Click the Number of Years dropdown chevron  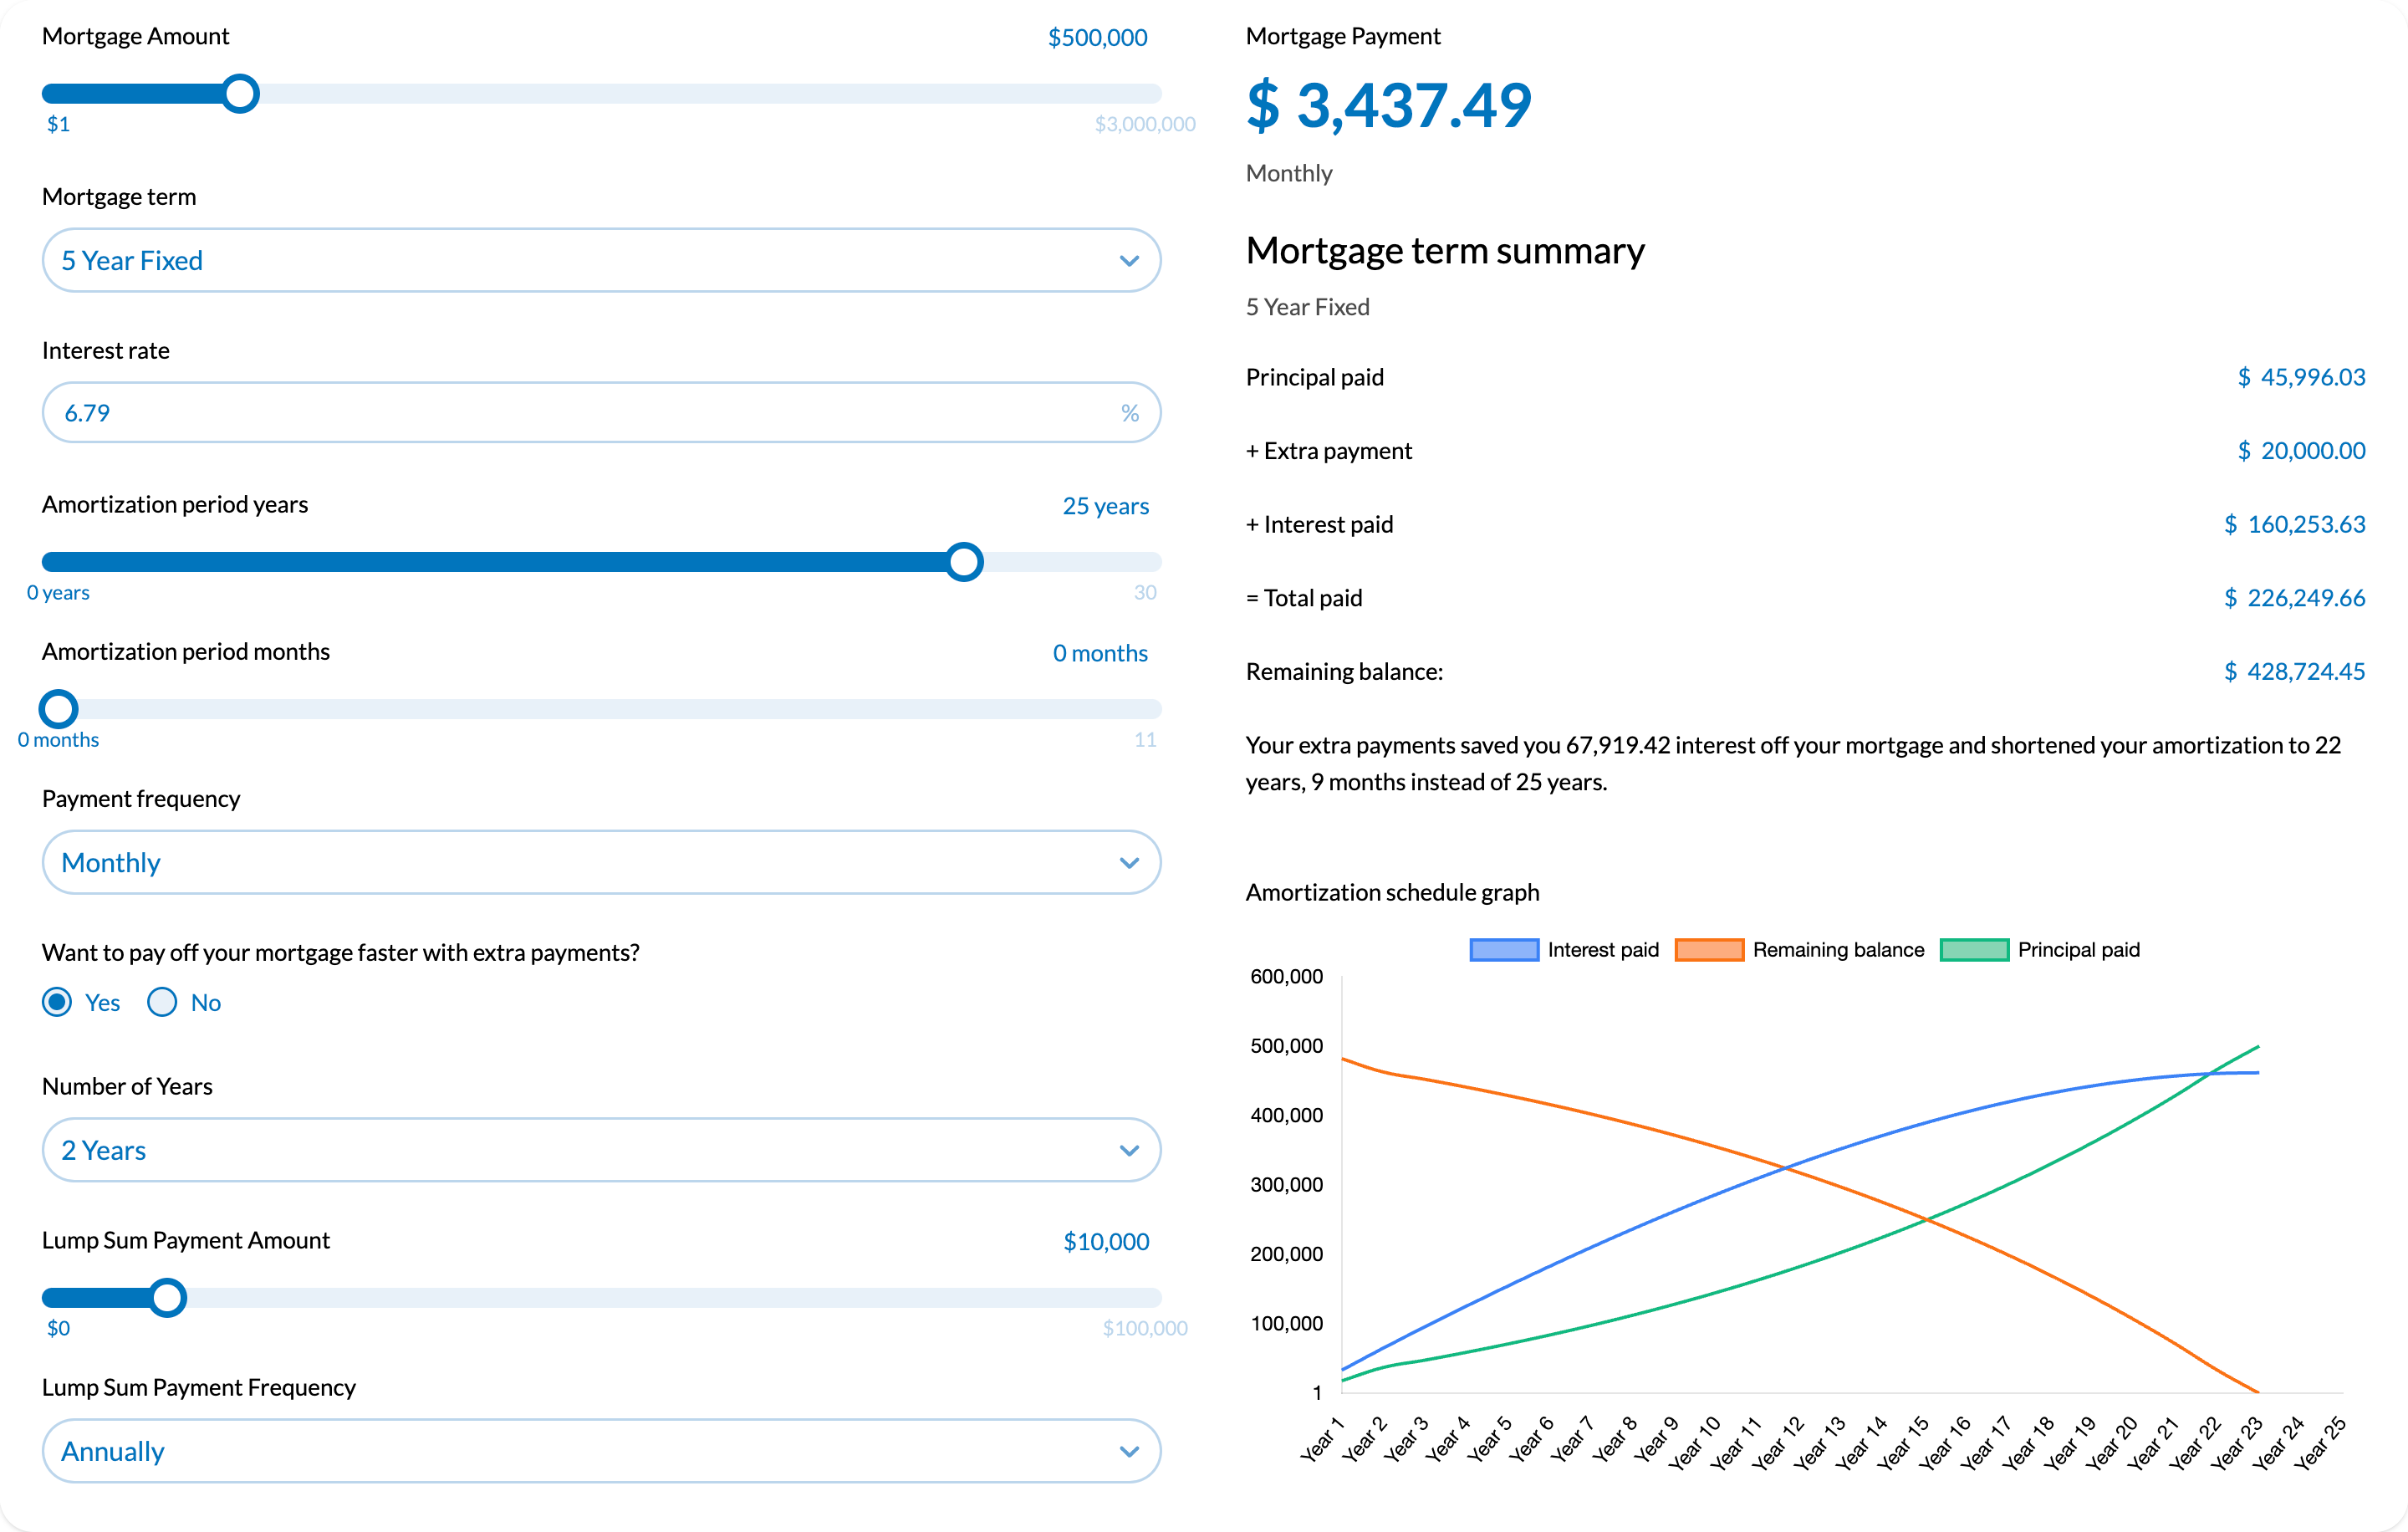(1135, 1152)
